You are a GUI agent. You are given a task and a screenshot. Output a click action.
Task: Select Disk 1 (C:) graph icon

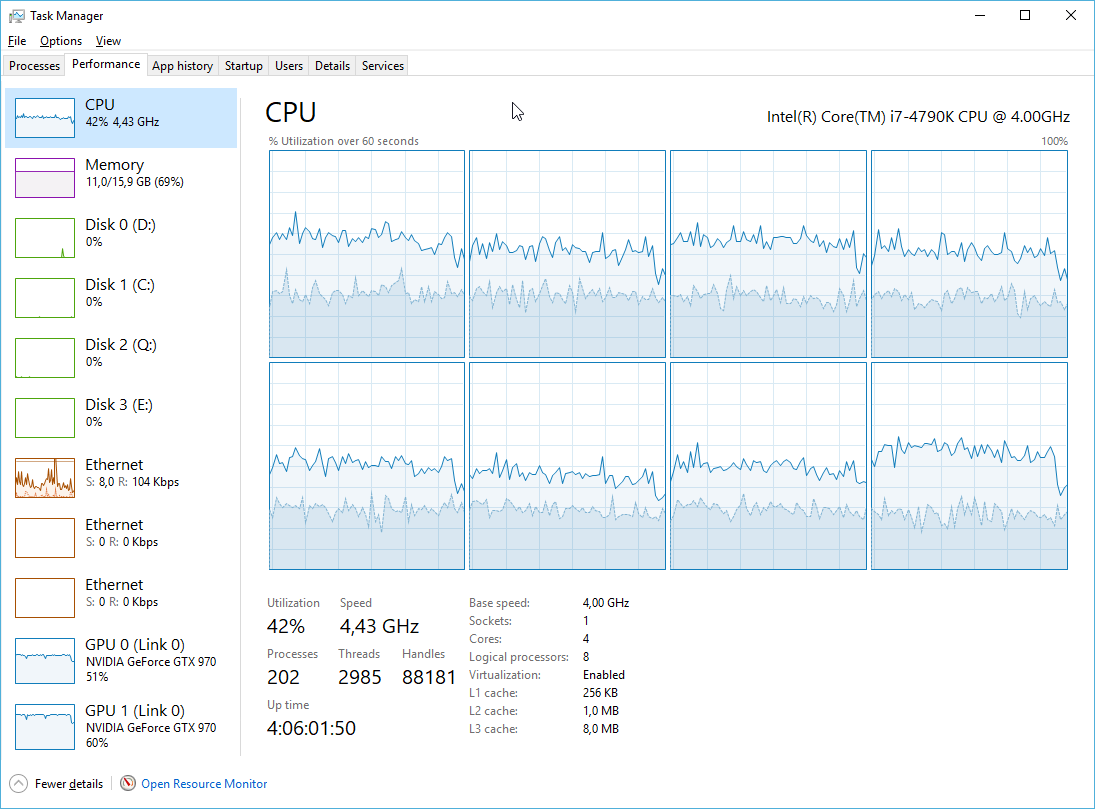click(x=45, y=298)
